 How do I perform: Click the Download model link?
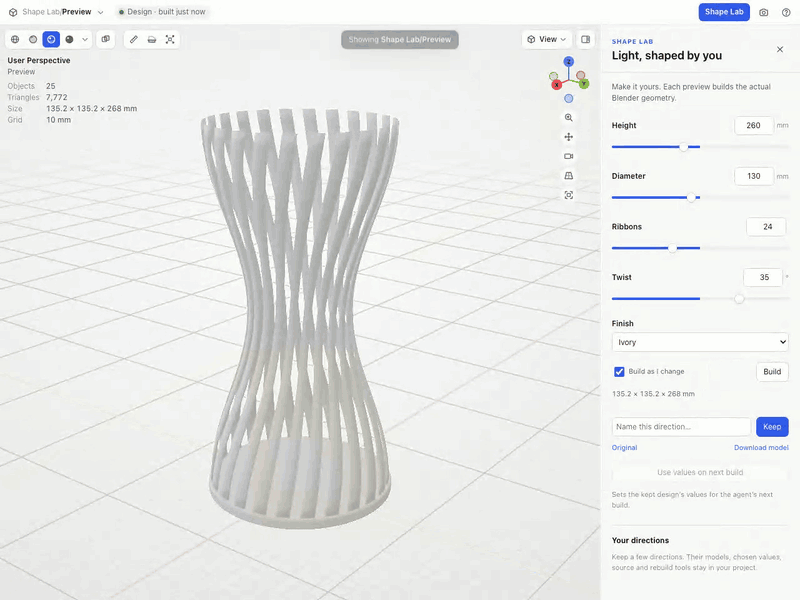tap(761, 447)
